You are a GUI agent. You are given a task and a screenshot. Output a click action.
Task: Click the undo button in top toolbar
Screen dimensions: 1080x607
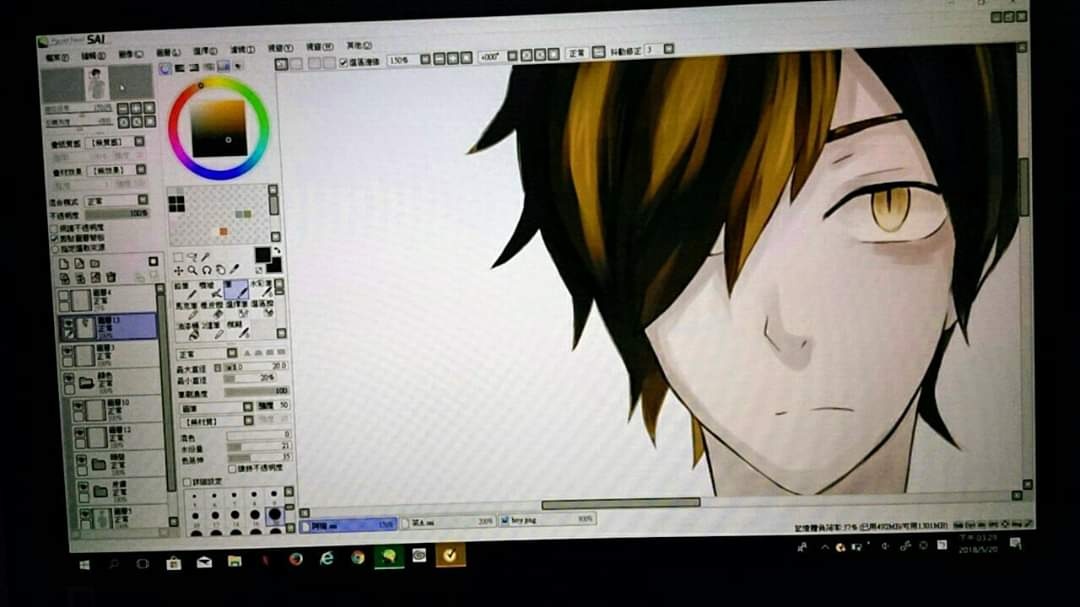pyautogui.click(x=282, y=64)
